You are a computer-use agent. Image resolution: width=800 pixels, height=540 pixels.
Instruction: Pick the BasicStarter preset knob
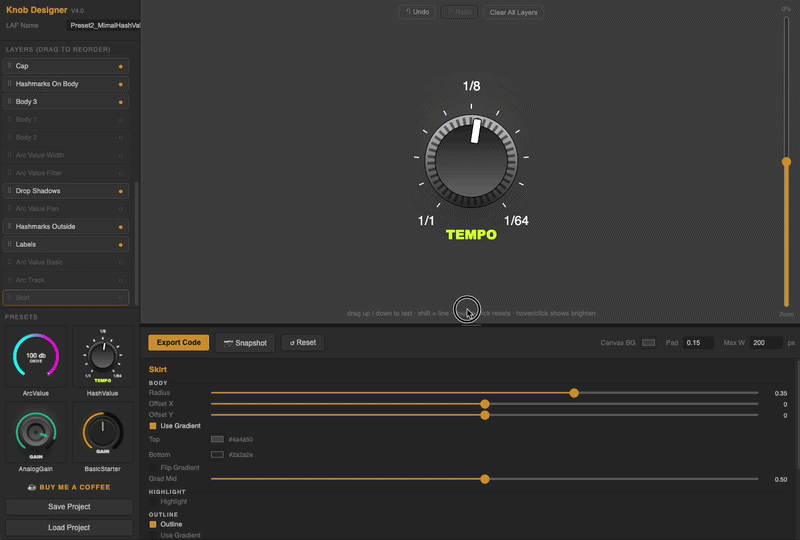[x=103, y=432]
